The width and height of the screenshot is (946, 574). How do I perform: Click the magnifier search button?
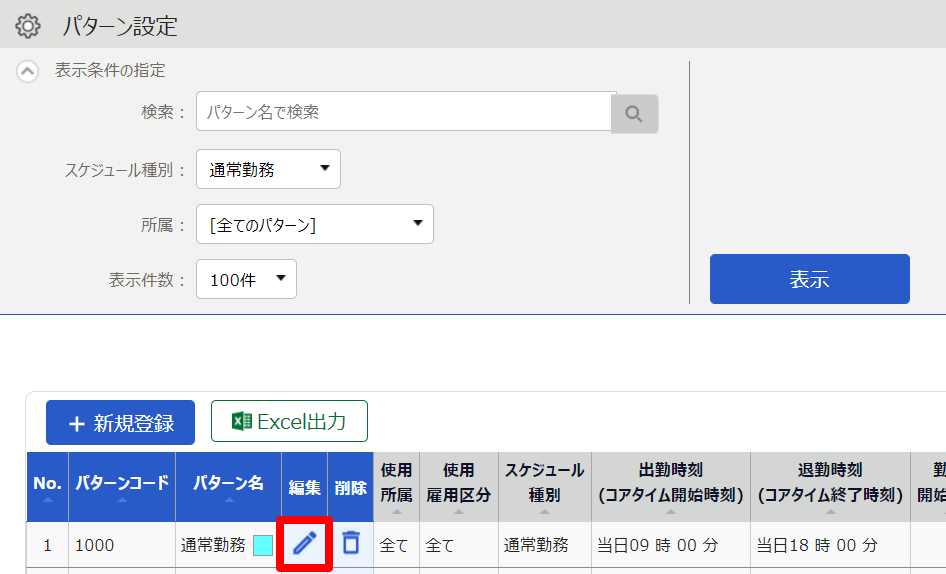click(x=634, y=113)
